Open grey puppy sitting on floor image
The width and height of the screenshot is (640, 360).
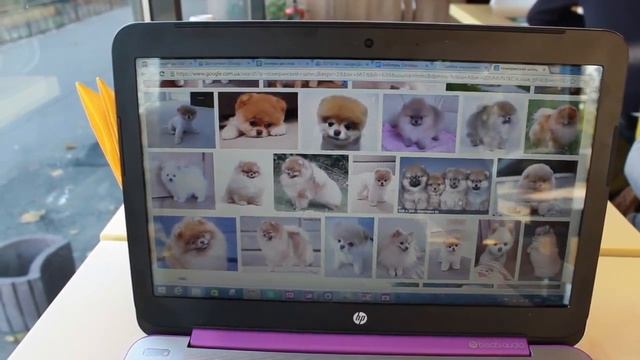click(181, 120)
